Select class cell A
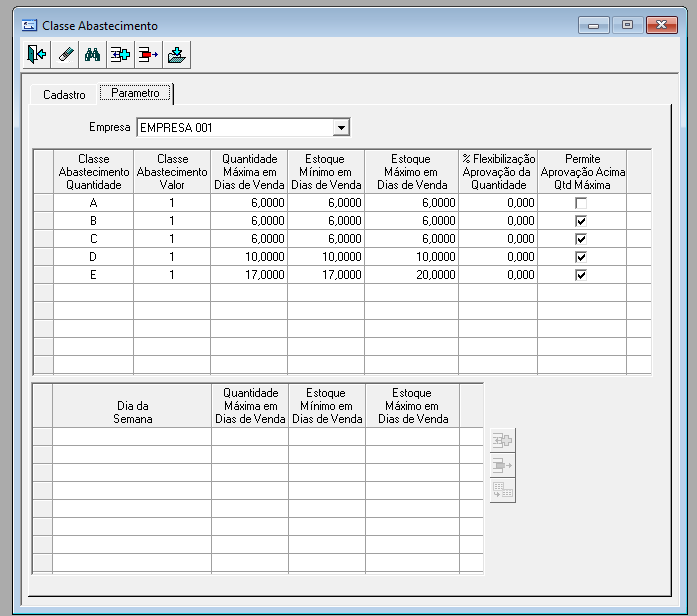 (93, 203)
